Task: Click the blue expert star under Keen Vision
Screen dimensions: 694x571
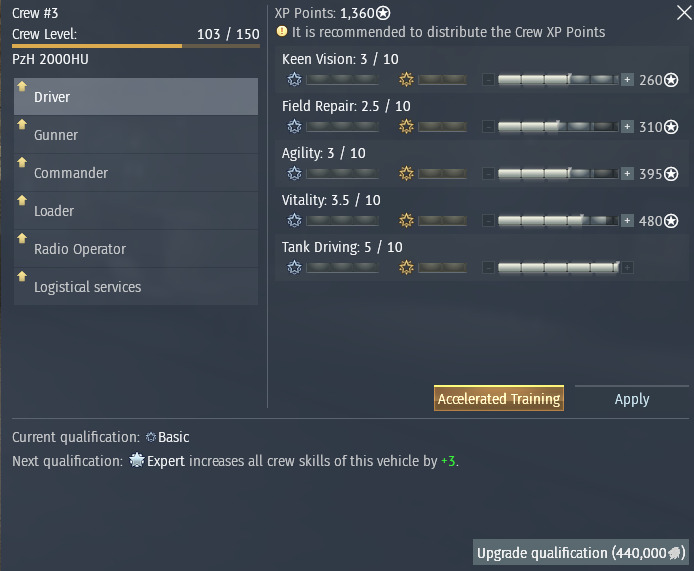Action: pyautogui.click(x=294, y=80)
